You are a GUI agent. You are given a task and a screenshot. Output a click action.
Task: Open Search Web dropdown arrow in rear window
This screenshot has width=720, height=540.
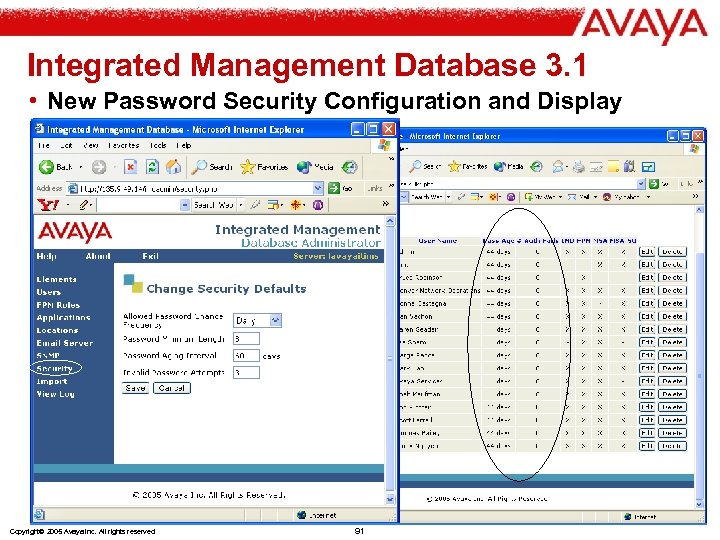click(x=448, y=197)
